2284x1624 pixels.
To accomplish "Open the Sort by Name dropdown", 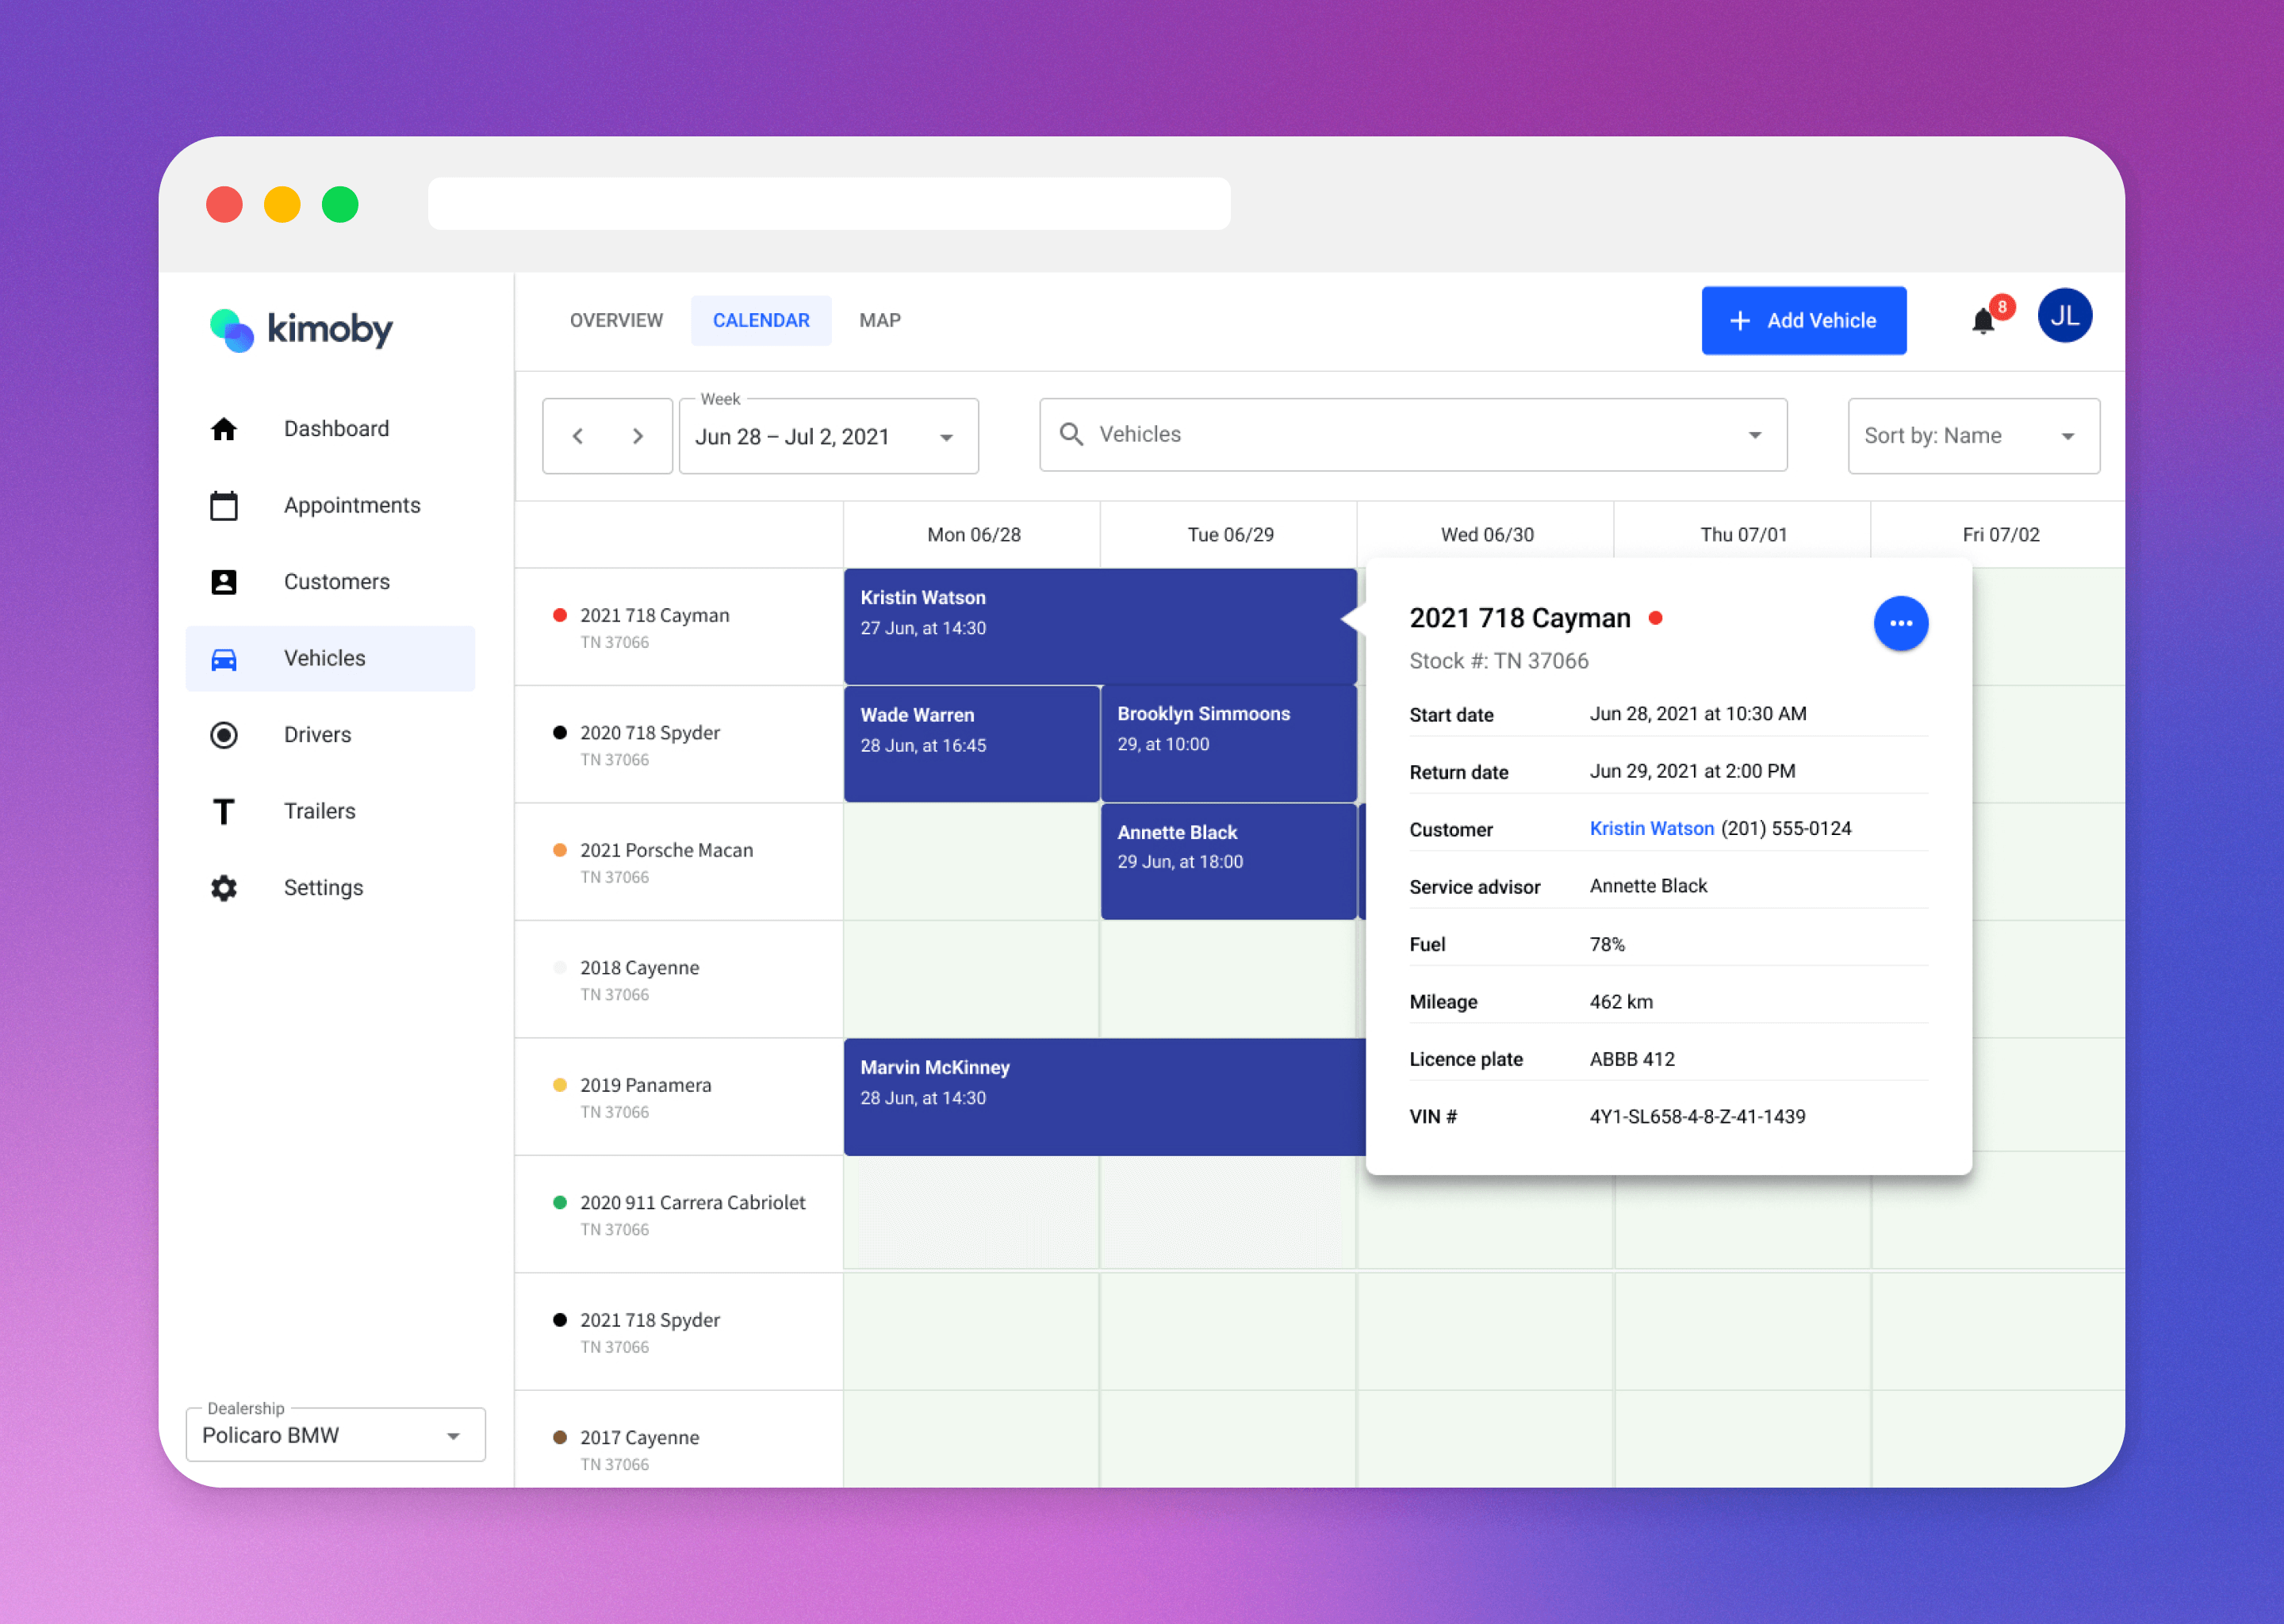I will [x=1972, y=436].
